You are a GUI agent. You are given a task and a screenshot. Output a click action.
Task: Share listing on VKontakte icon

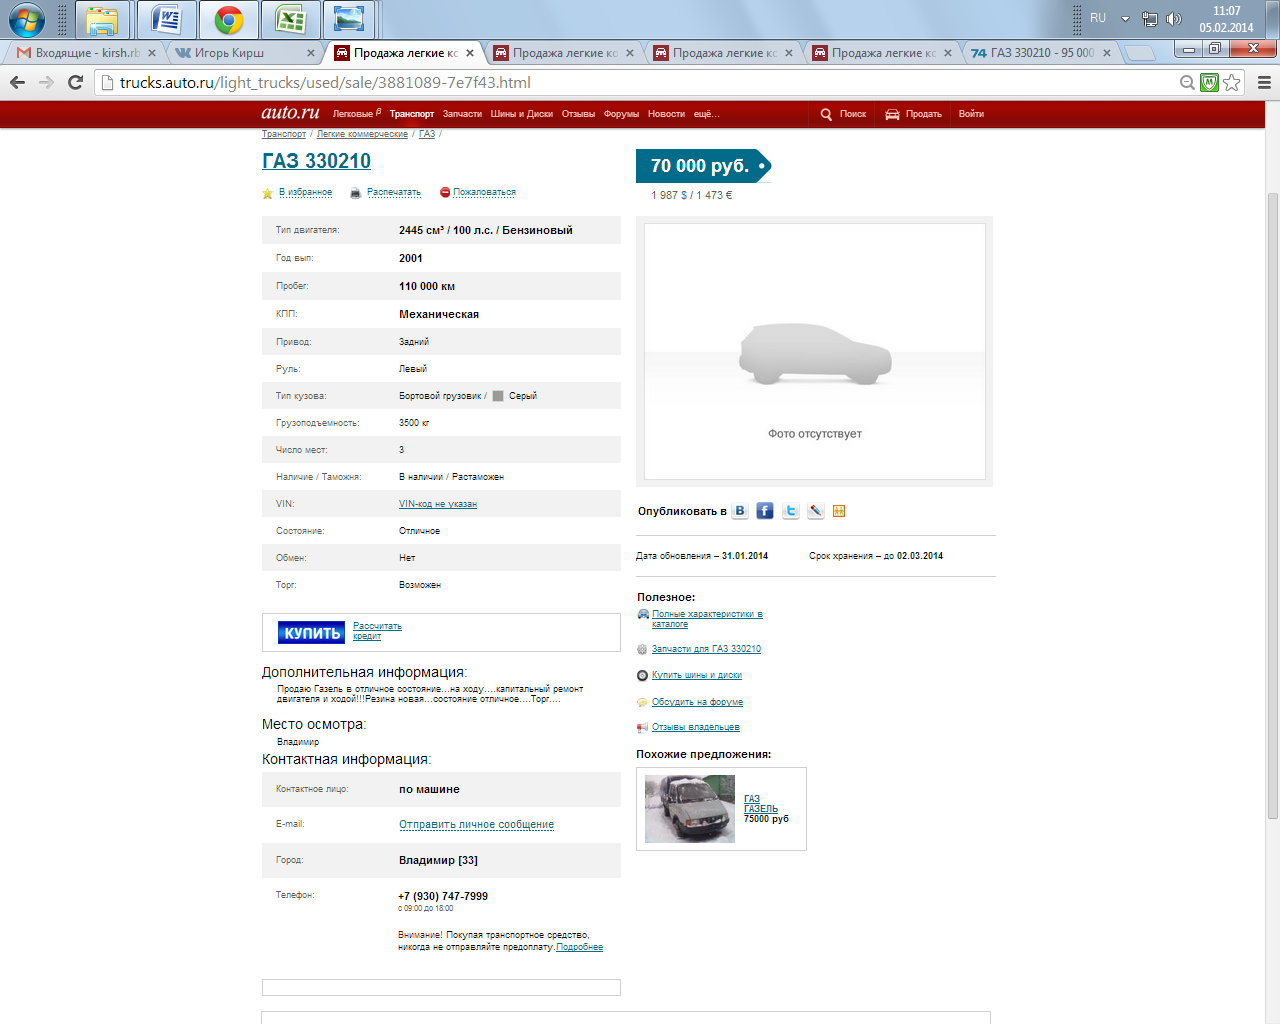coord(740,511)
